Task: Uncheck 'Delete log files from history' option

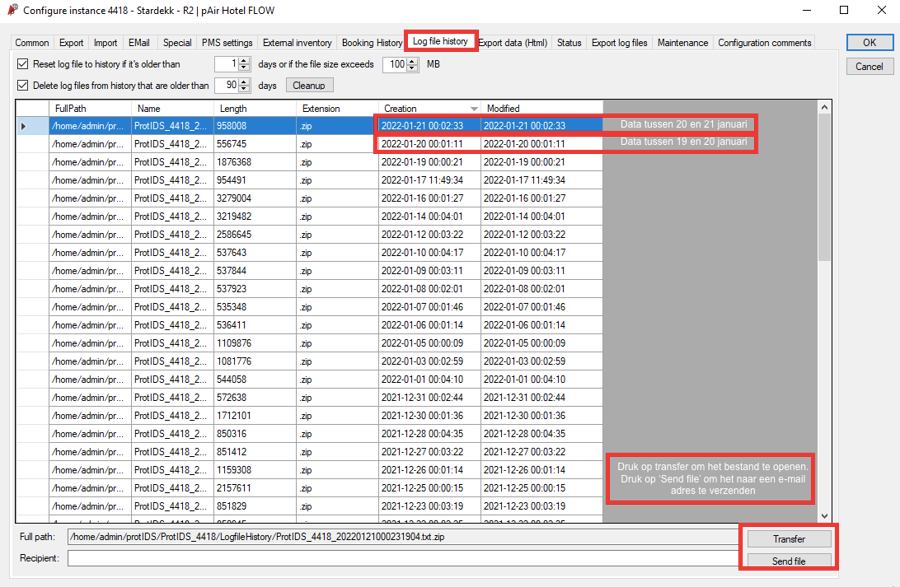Action: coord(22,85)
